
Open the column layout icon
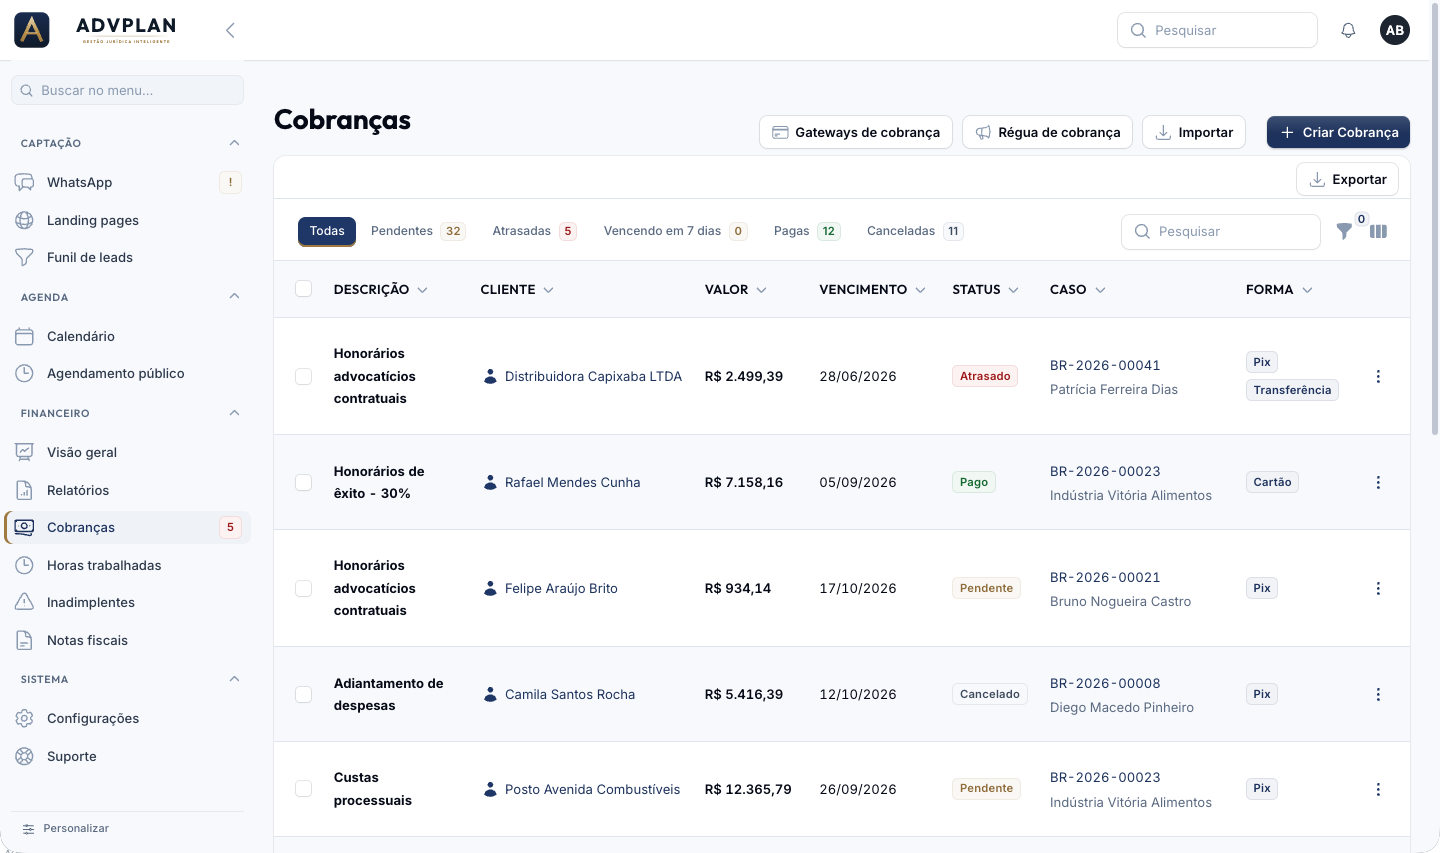1378,231
